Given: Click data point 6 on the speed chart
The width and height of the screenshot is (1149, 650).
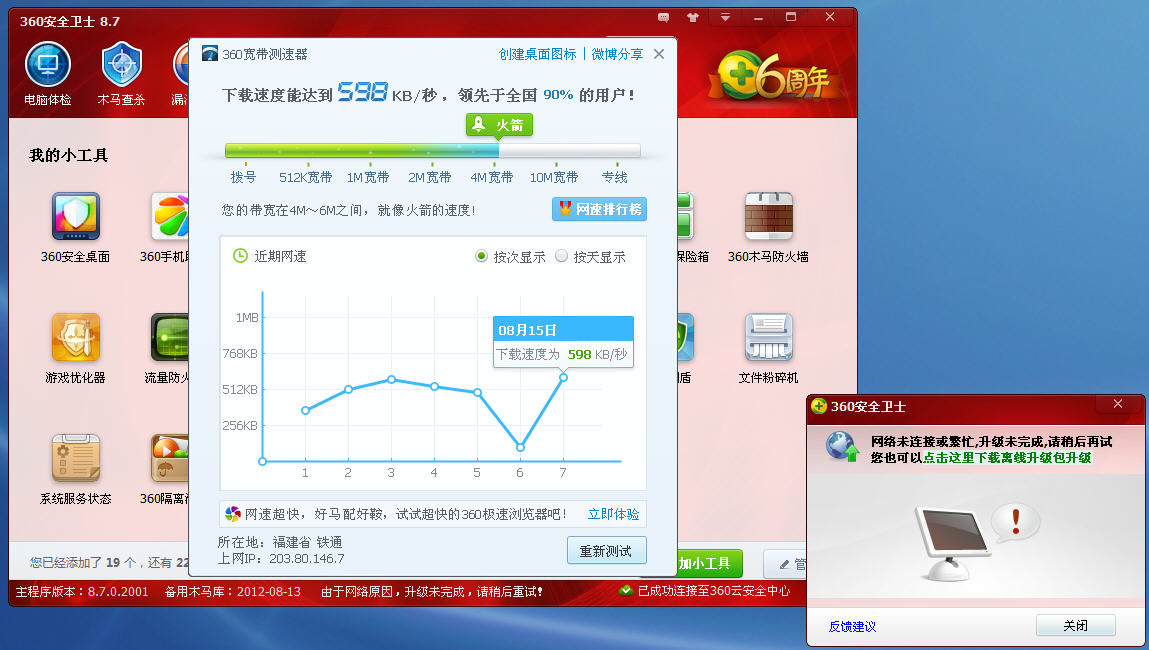Looking at the screenshot, I should (520, 447).
